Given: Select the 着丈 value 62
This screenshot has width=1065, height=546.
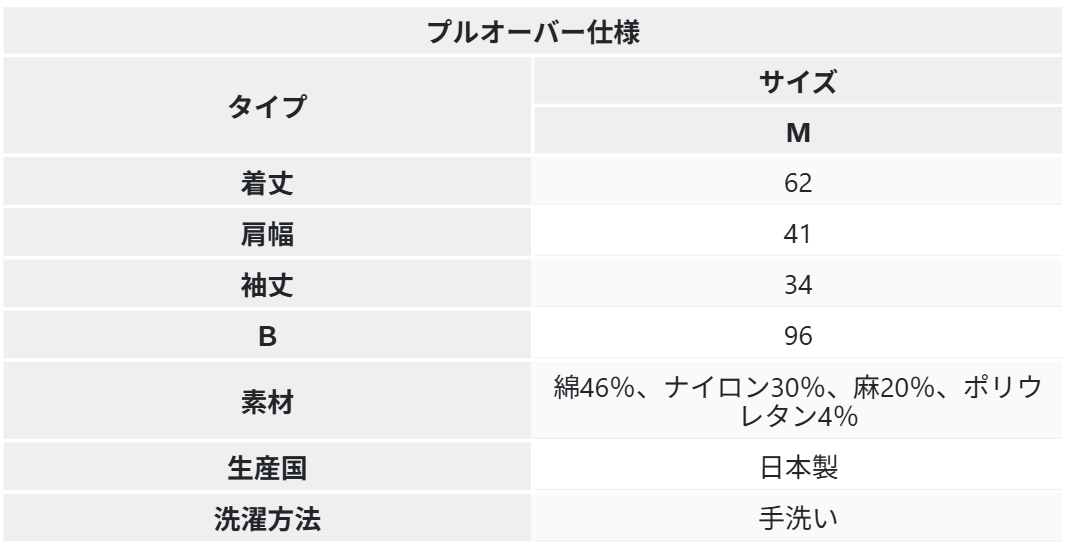Looking at the screenshot, I should [797, 183].
